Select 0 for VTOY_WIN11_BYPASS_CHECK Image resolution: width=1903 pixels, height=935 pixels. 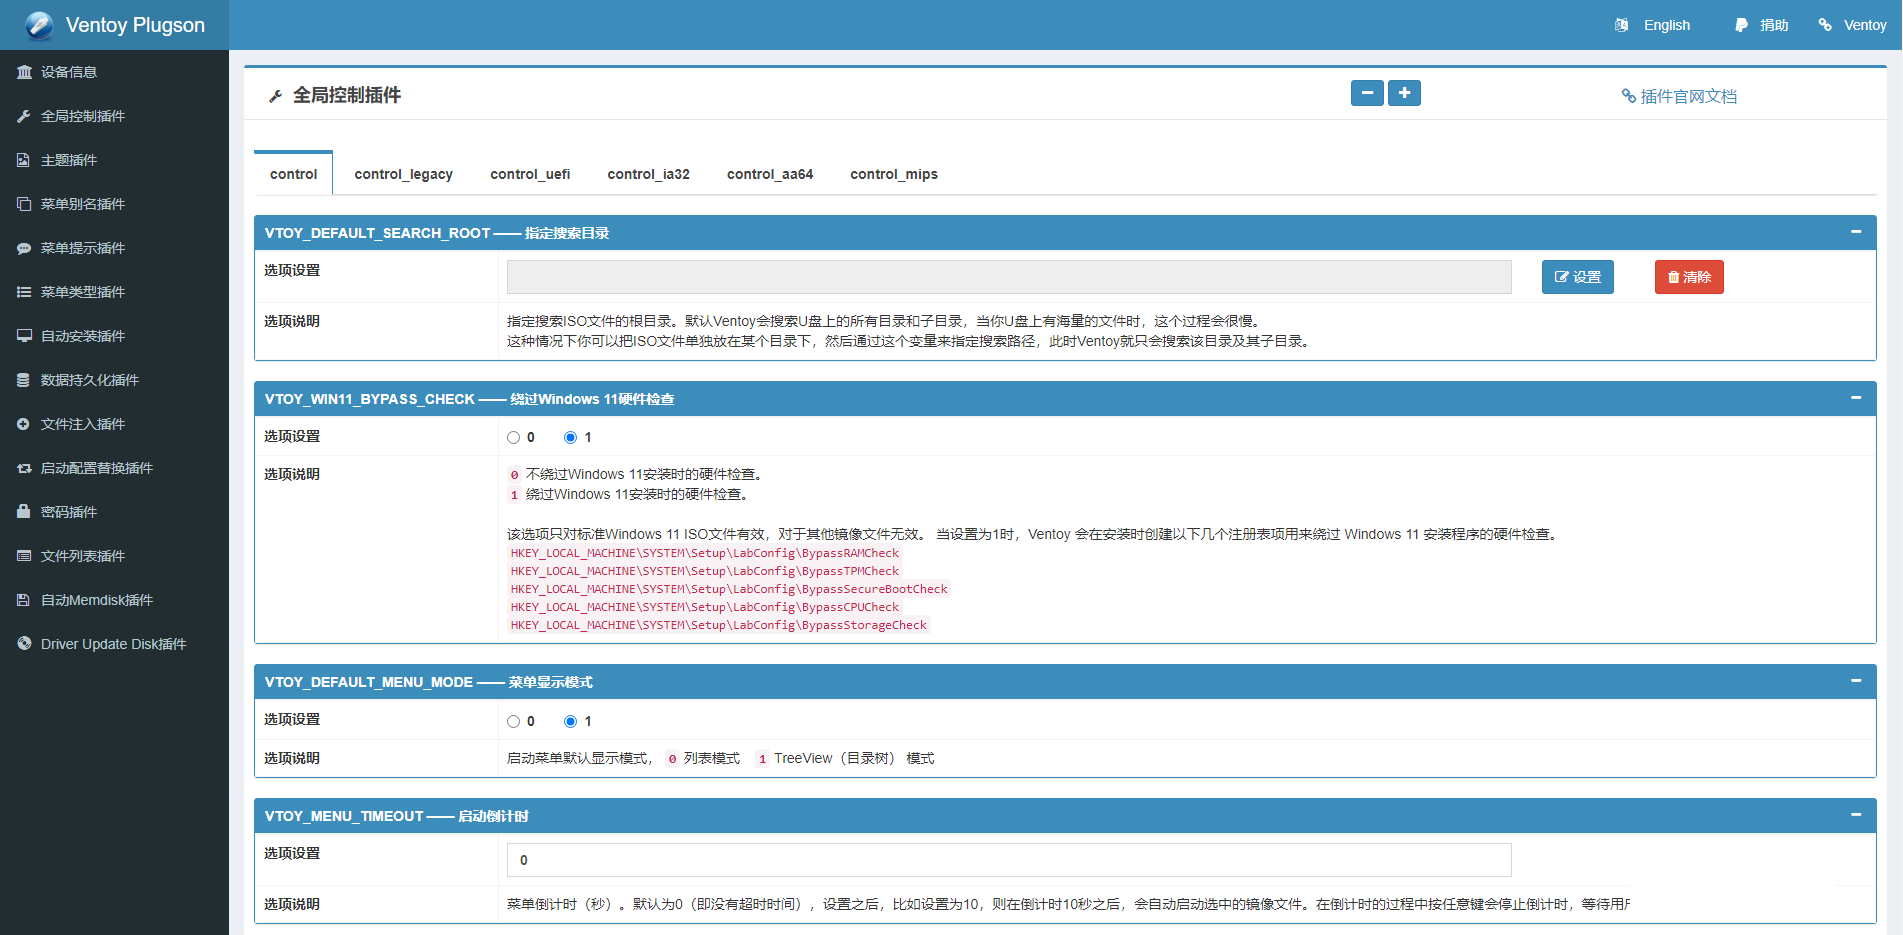(513, 437)
